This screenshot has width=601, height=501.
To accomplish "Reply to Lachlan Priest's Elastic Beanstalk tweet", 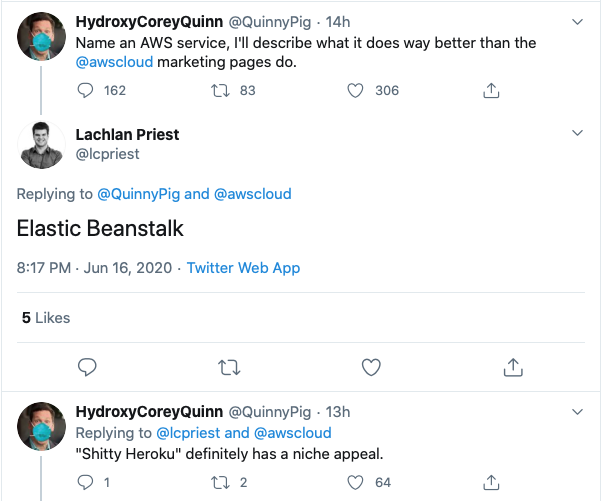I will (x=87, y=367).
